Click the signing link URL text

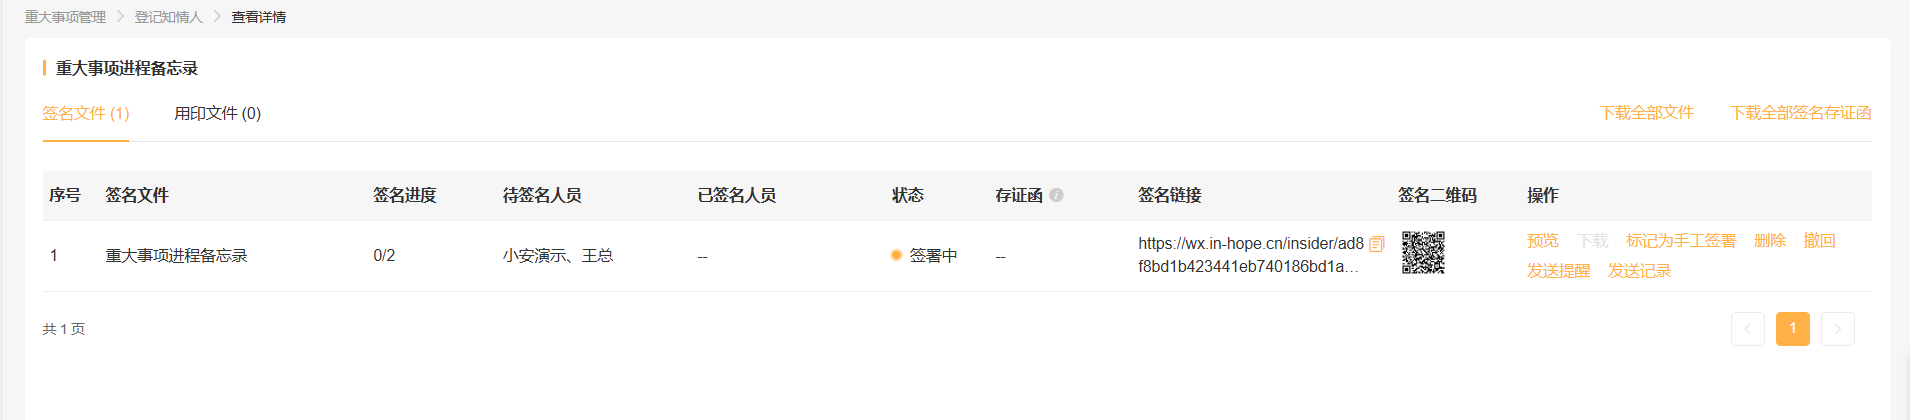(1250, 255)
